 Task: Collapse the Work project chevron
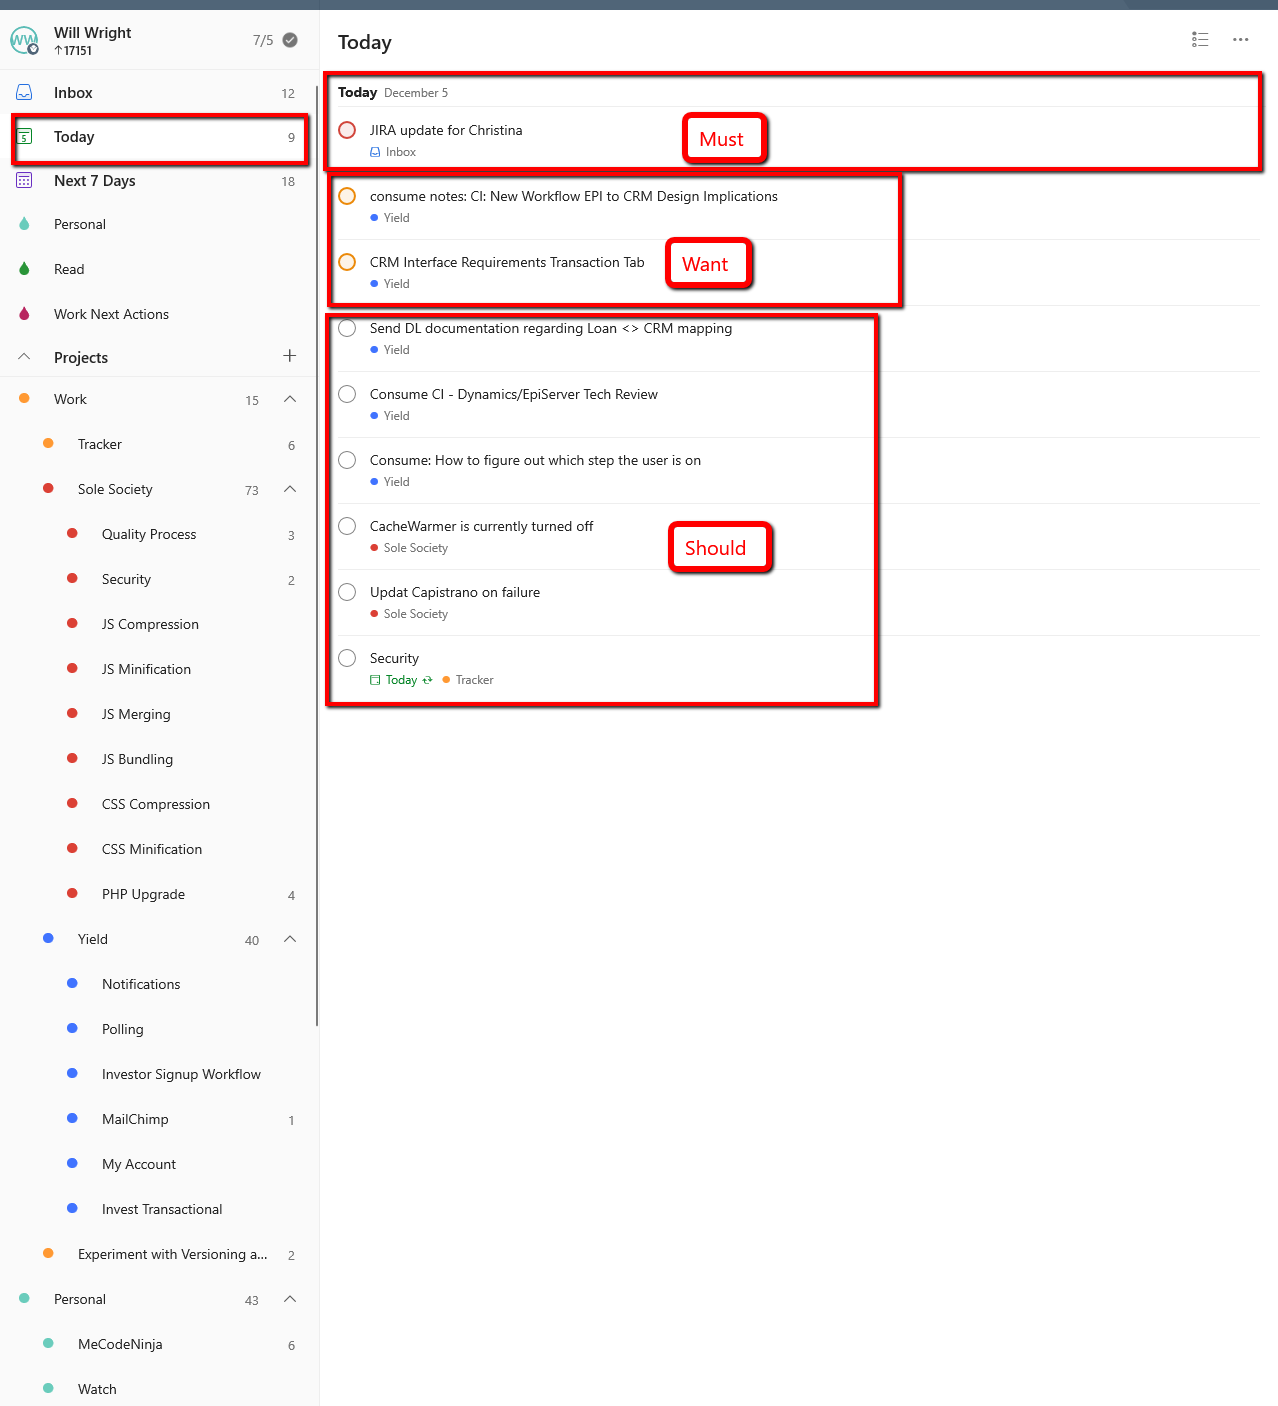[x=290, y=399]
